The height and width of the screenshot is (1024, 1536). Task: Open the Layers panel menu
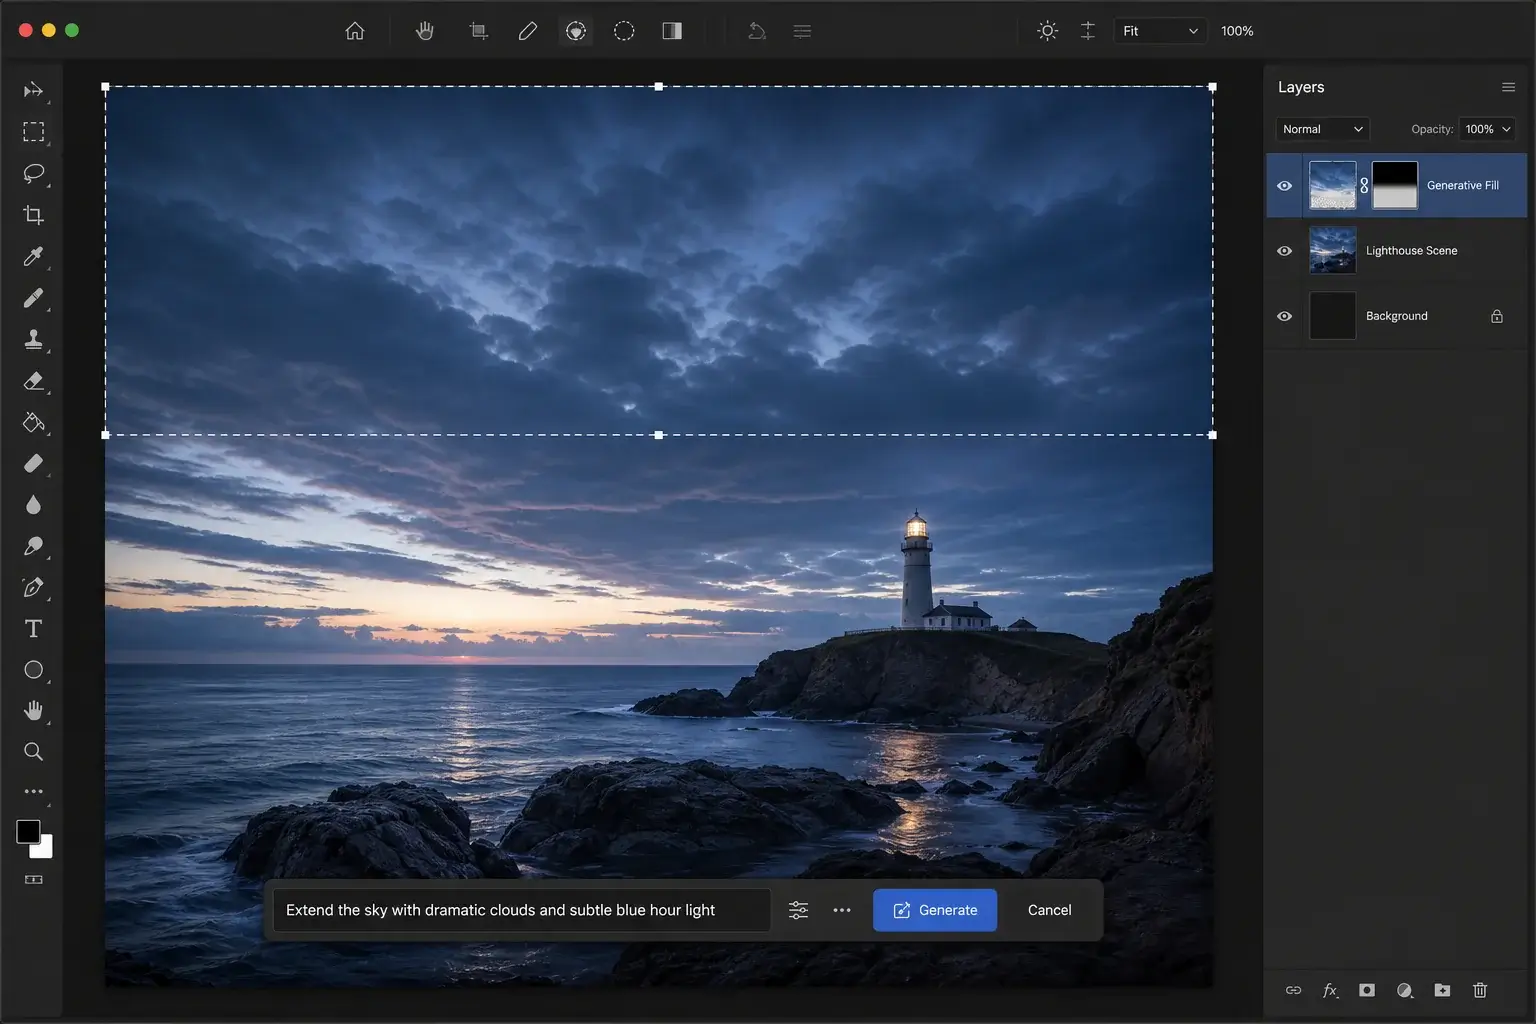tap(1508, 87)
